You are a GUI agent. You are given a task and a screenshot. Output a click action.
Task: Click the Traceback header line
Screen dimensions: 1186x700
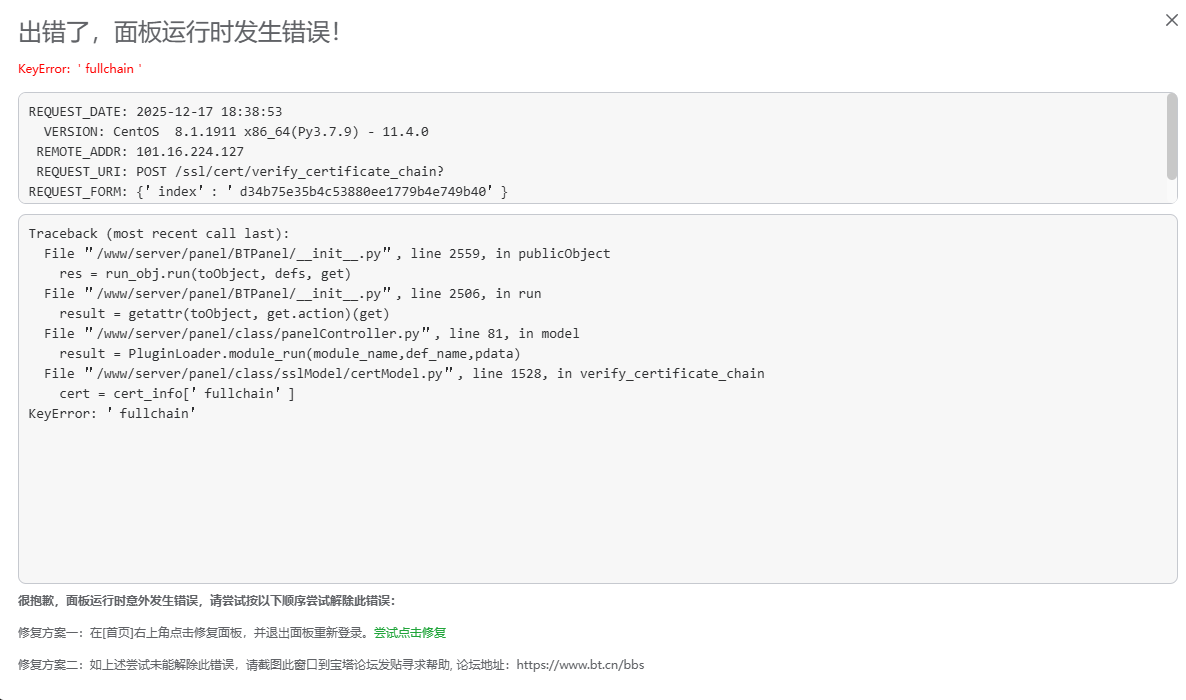pyautogui.click(x=155, y=233)
